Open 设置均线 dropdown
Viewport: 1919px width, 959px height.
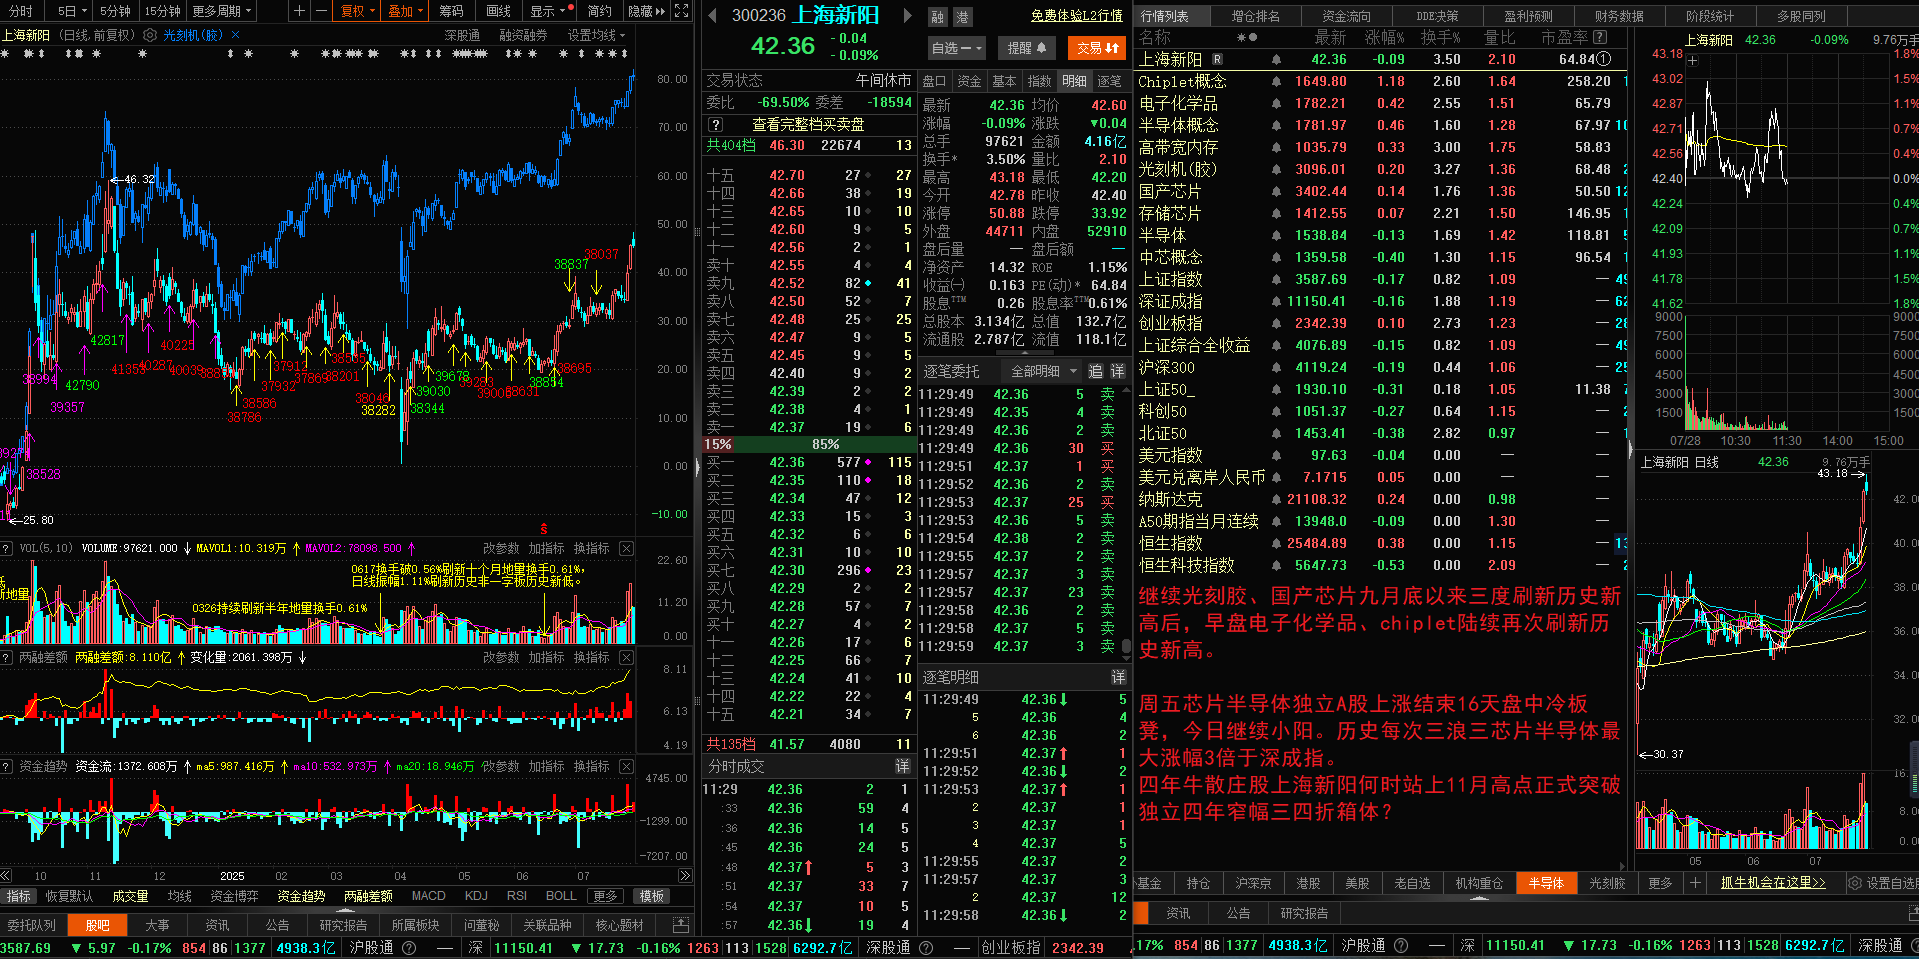coord(597,35)
